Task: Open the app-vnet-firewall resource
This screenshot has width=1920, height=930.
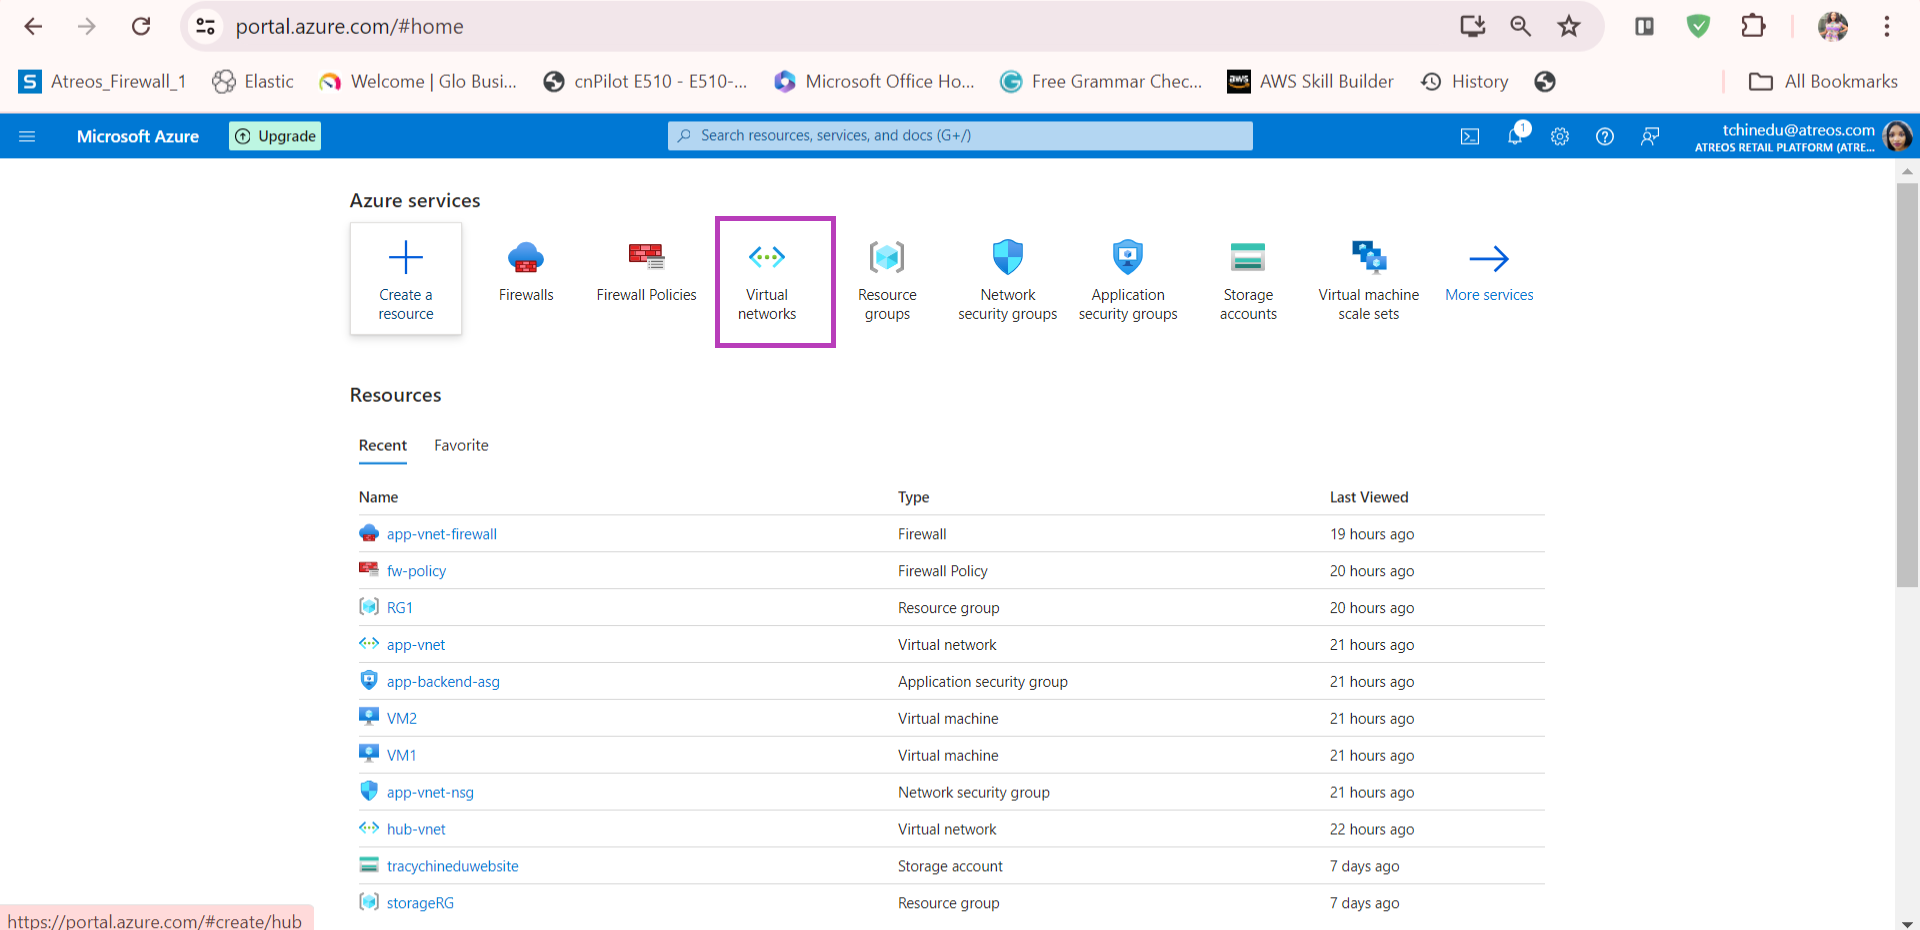Action: [x=442, y=534]
